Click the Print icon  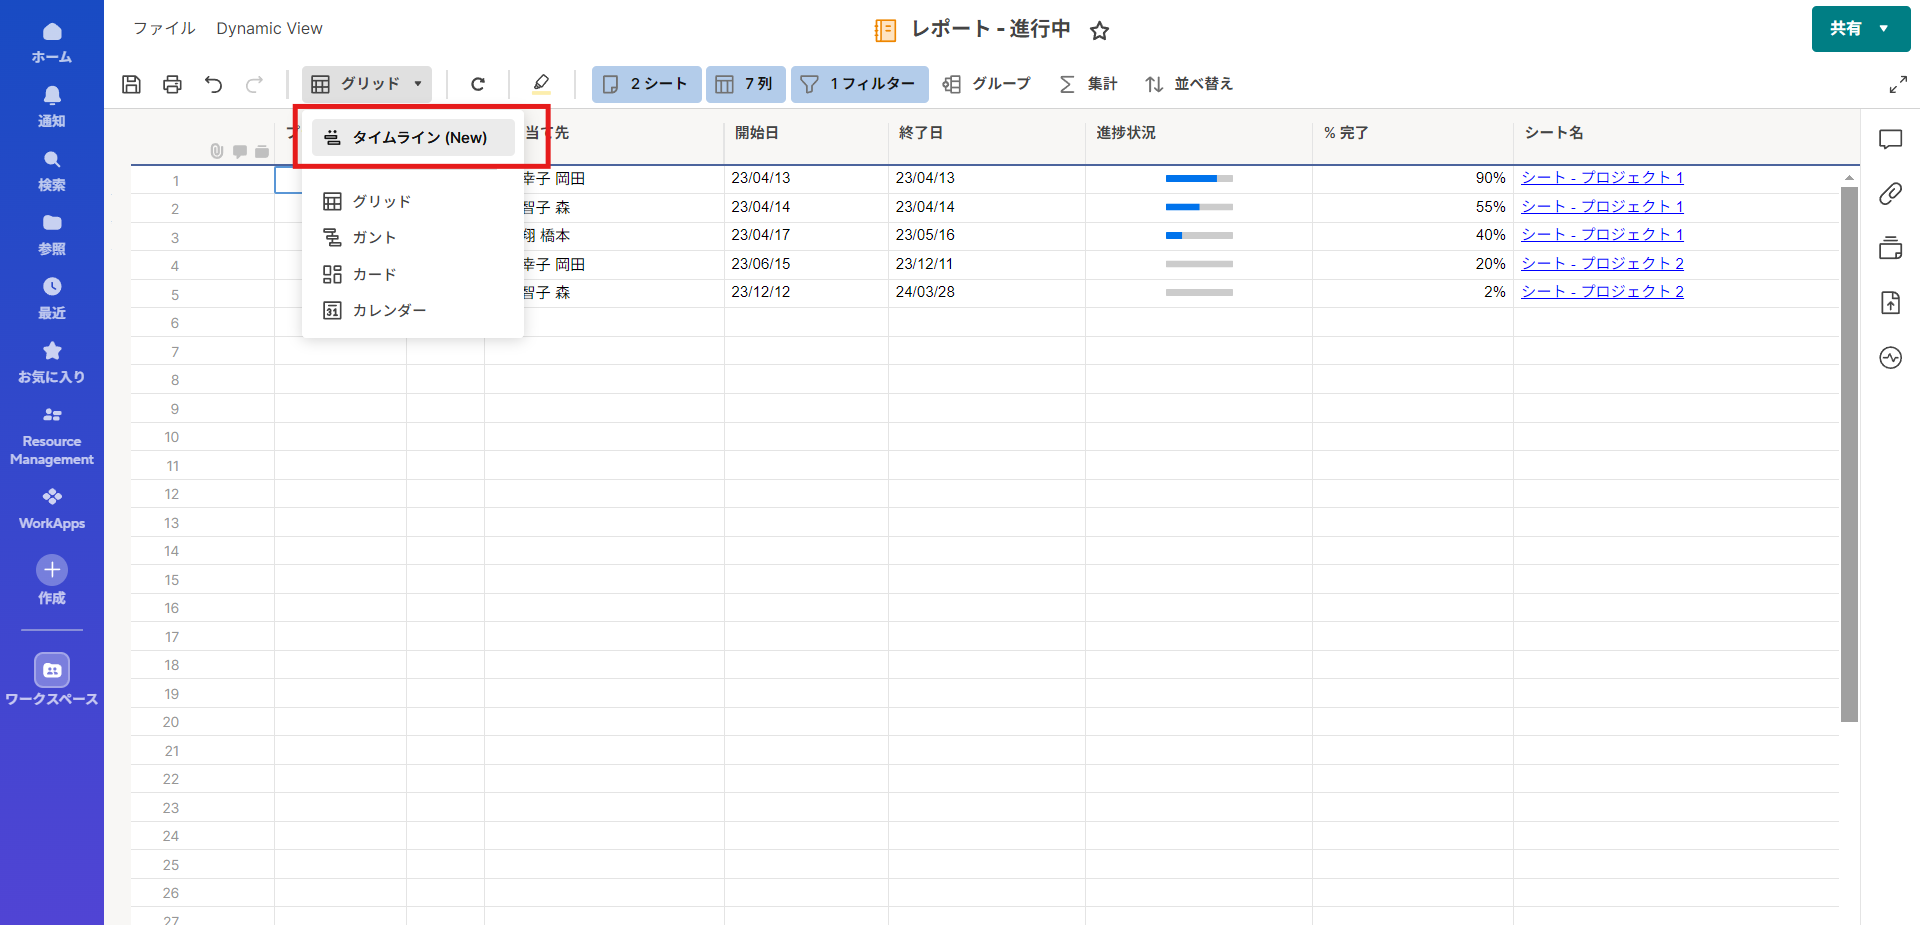(x=172, y=84)
